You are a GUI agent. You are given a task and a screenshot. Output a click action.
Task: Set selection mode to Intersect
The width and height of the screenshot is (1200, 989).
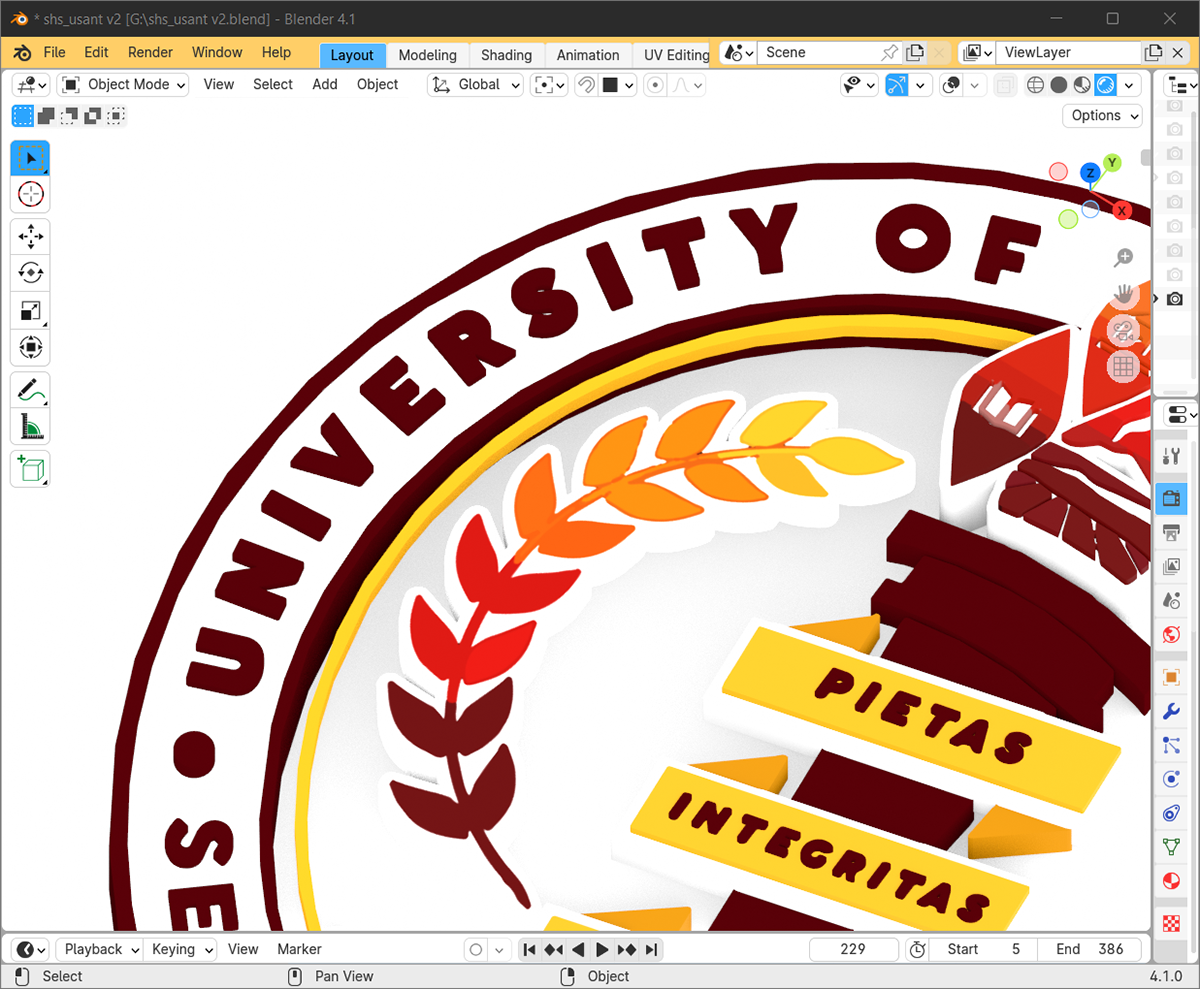pyautogui.click(x=116, y=116)
